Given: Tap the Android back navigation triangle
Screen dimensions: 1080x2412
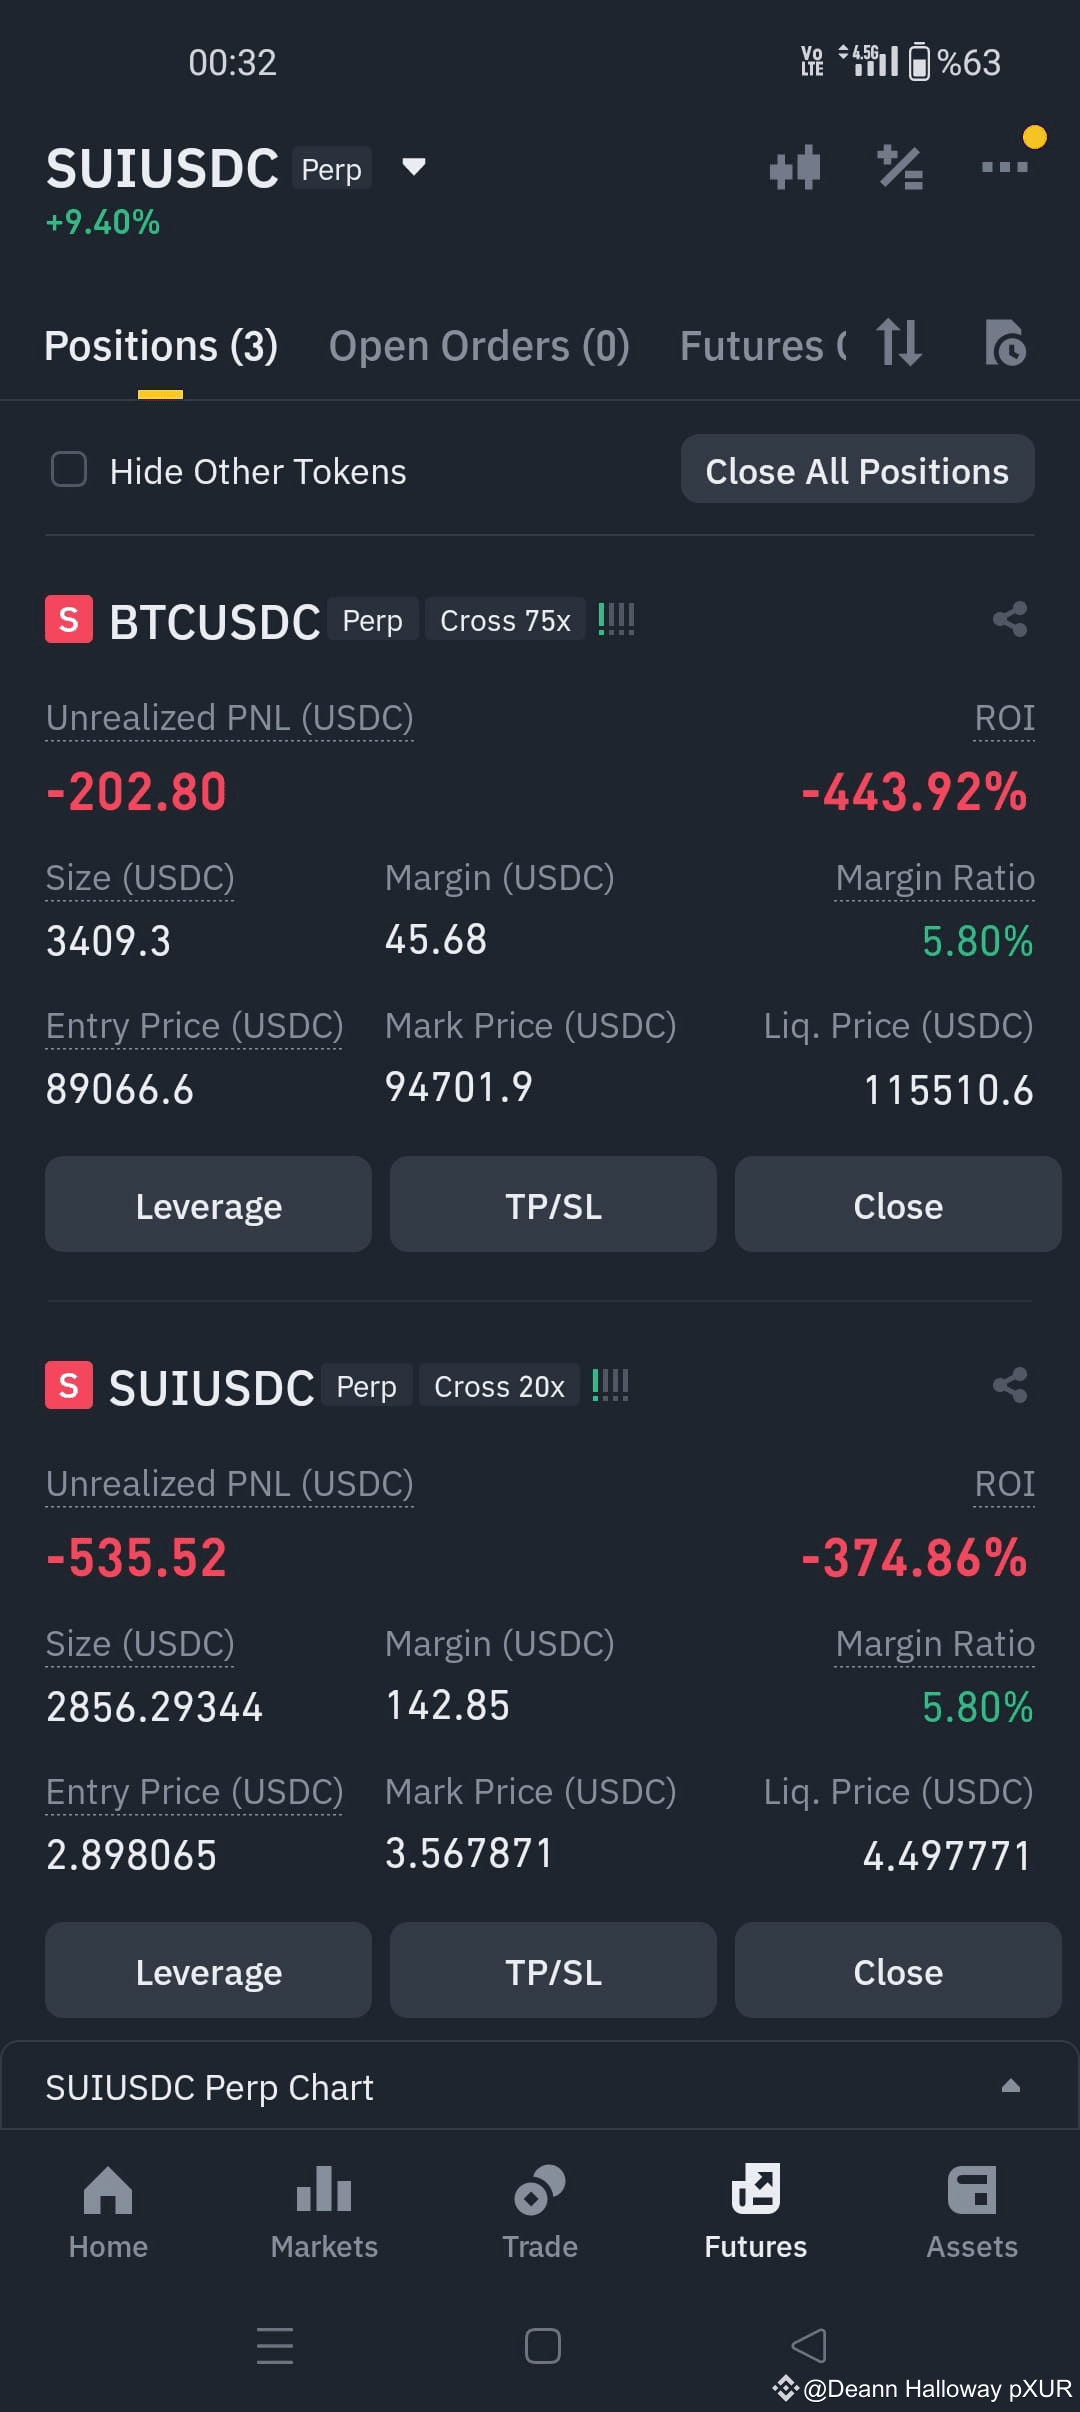Looking at the screenshot, I should pos(808,2345).
